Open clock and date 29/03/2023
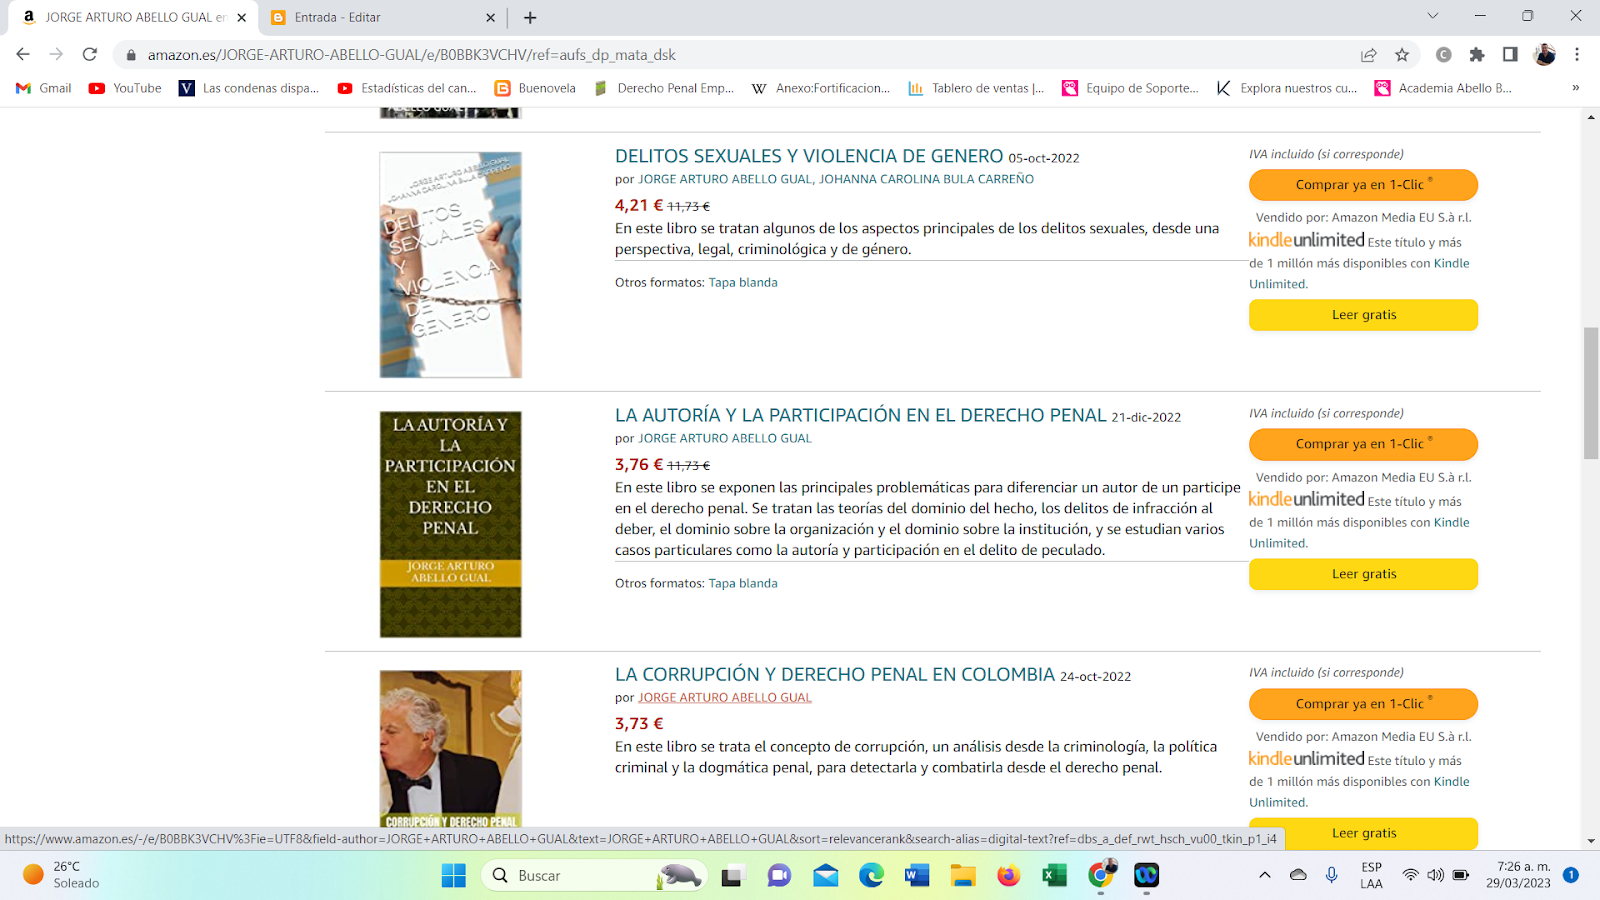1600x900 pixels. coord(1518,875)
